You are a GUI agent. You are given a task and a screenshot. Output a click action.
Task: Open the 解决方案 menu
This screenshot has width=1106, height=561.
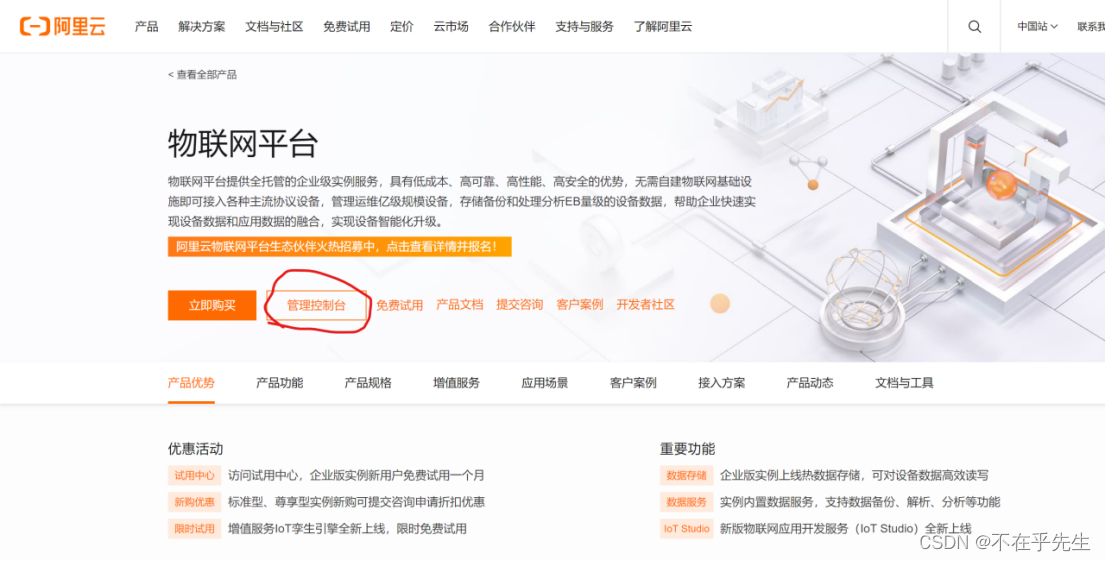[202, 27]
